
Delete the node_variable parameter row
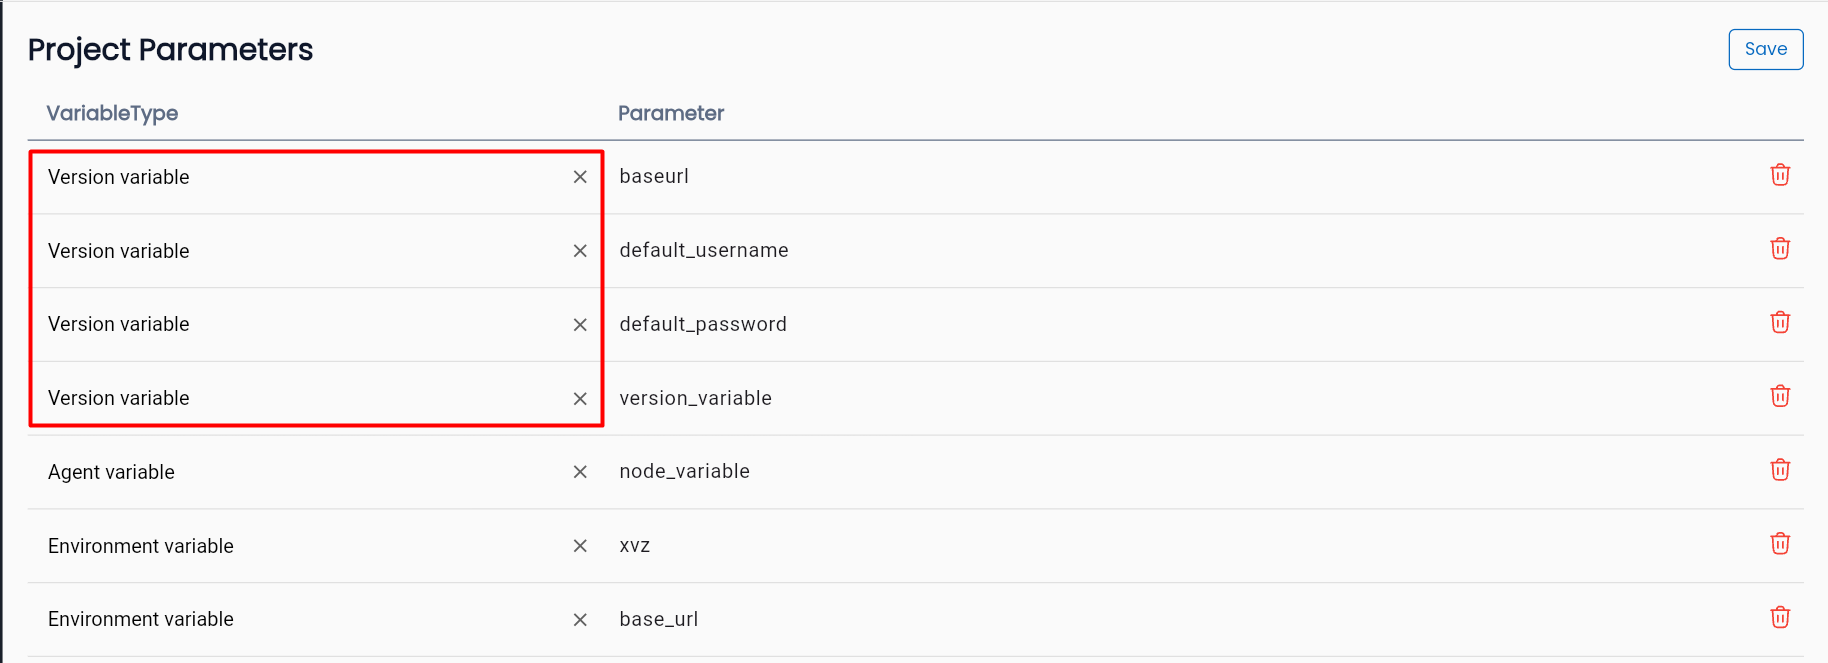(x=1780, y=470)
